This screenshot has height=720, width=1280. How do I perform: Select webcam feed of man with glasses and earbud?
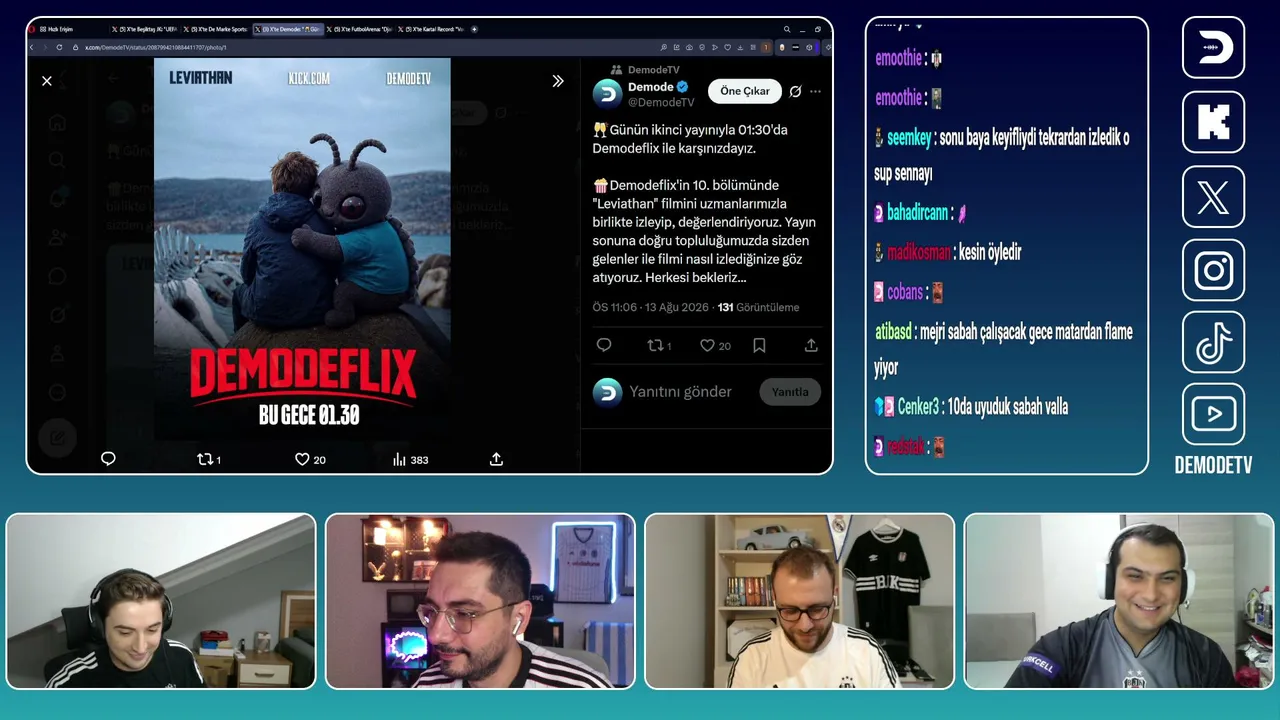[x=480, y=601]
